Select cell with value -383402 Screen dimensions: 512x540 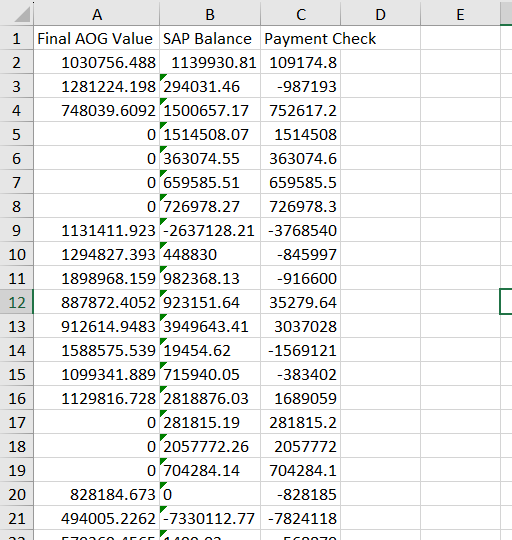click(301, 374)
